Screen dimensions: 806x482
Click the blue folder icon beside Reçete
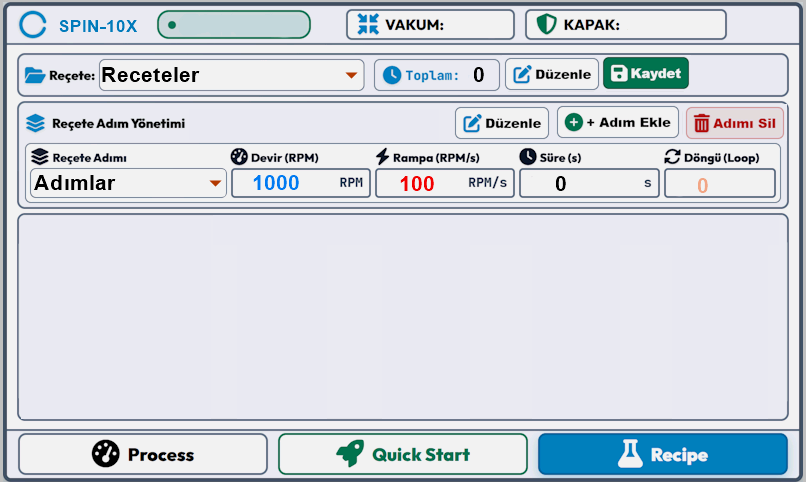(35, 75)
